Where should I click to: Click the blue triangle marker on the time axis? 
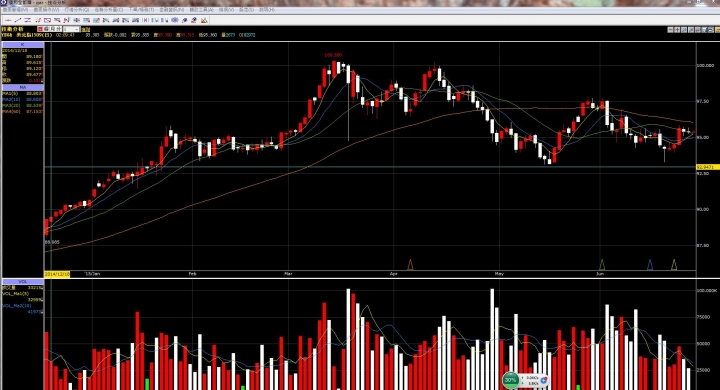pyautogui.click(x=650, y=265)
